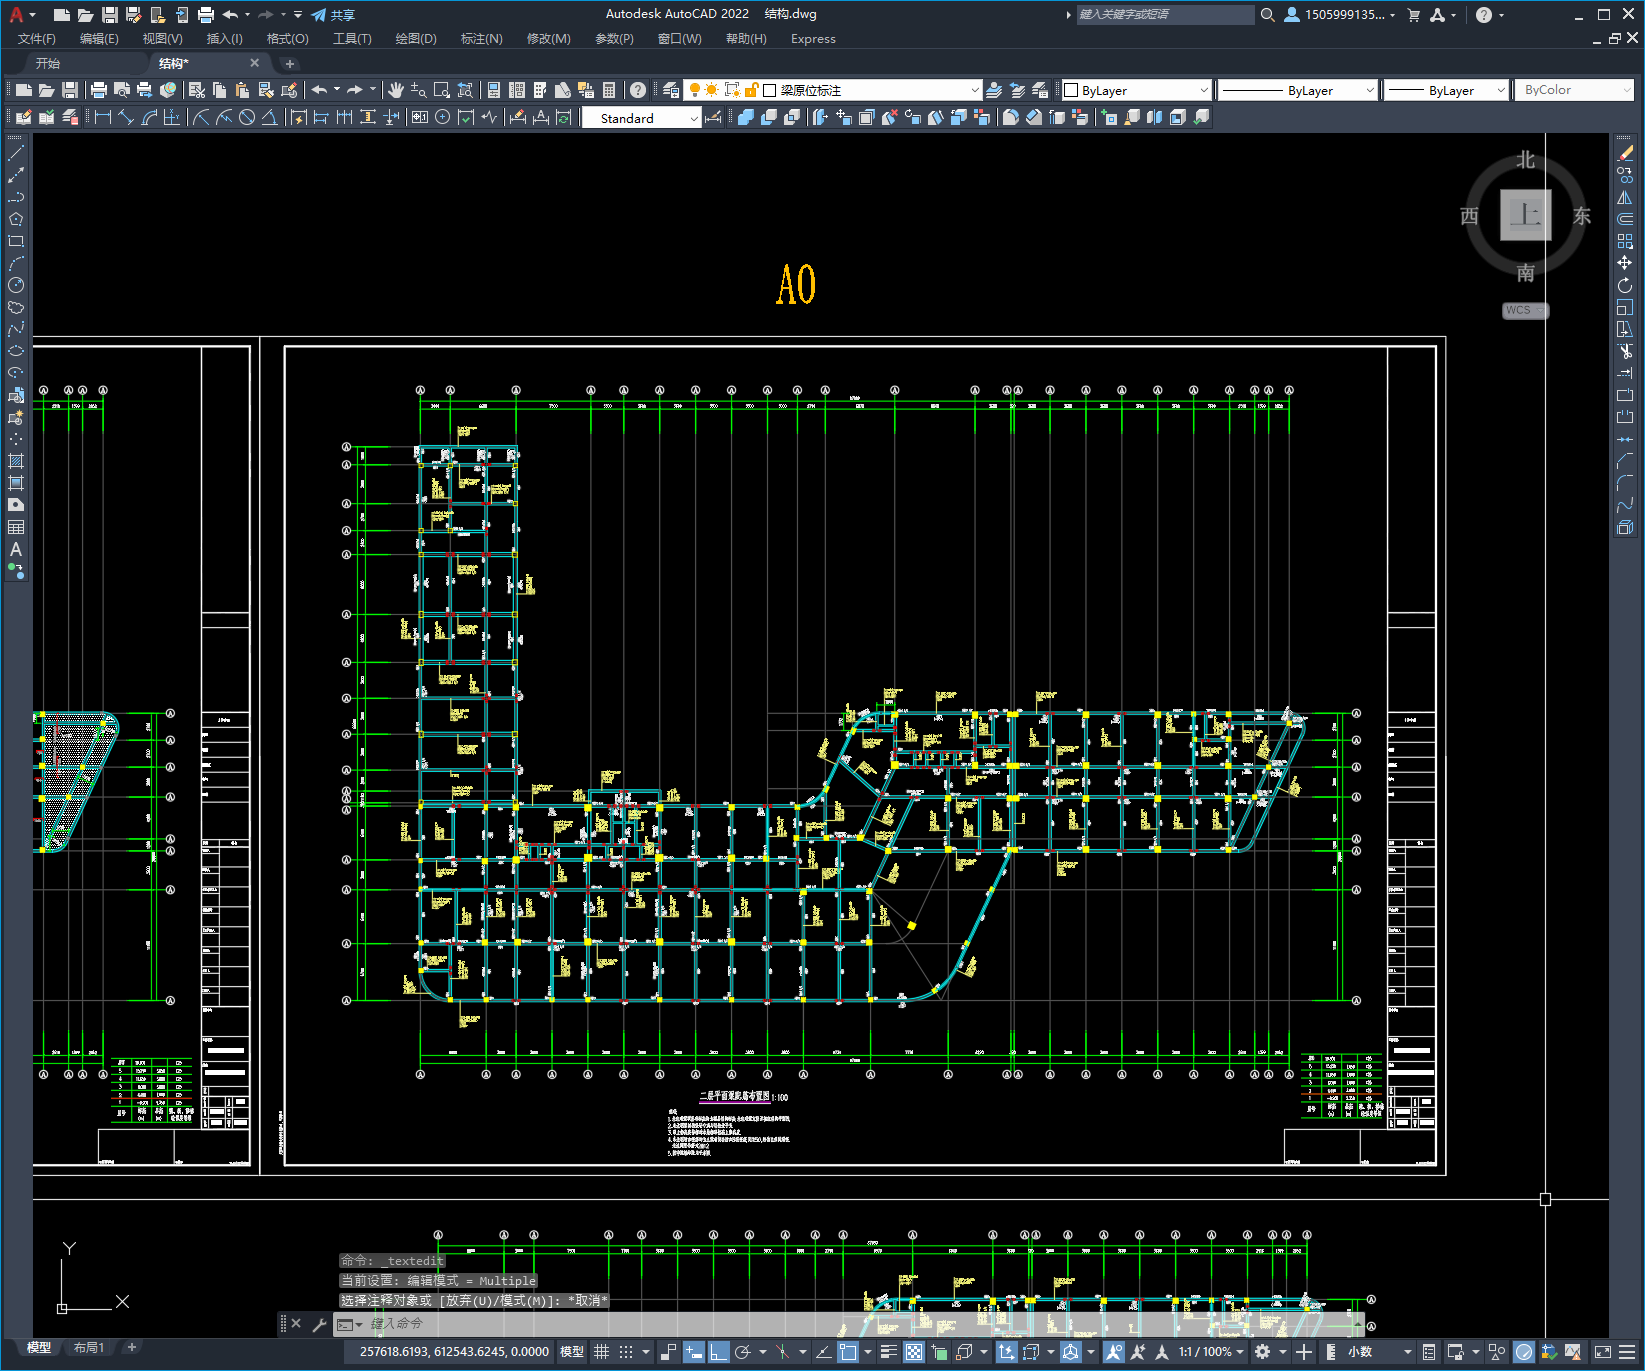The height and width of the screenshot is (1371, 1645).
Task: Click the command line input field
Action: (850, 1324)
